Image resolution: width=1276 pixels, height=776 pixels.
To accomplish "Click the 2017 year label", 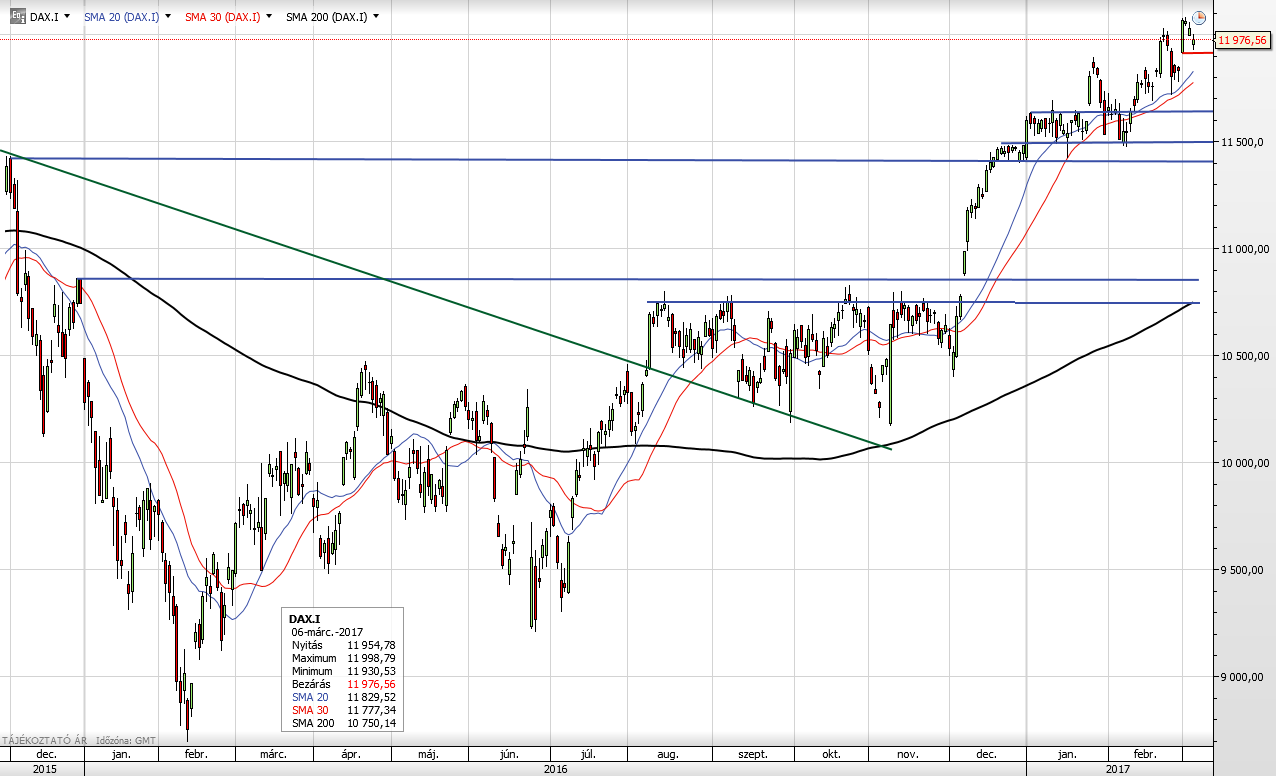I will tap(1119, 769).
